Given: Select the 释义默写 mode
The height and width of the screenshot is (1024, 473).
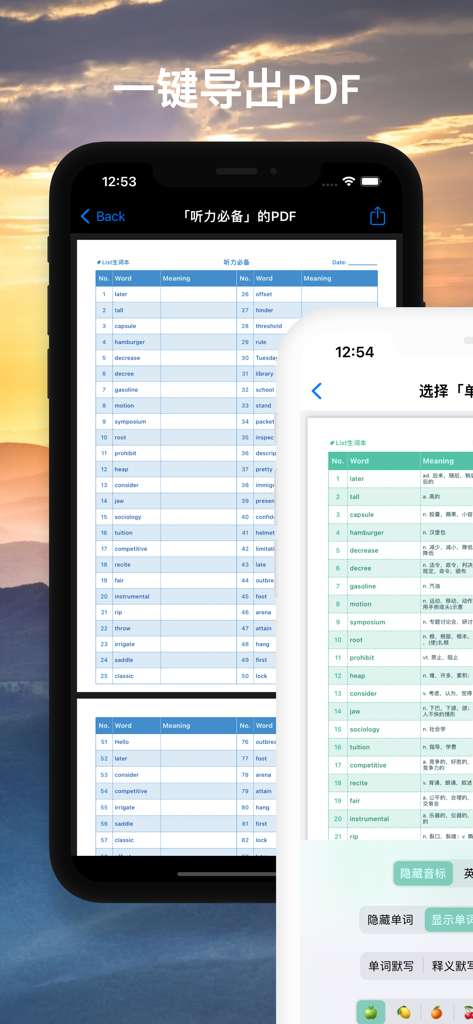Looking at the screenshot, I should (449, 966).
